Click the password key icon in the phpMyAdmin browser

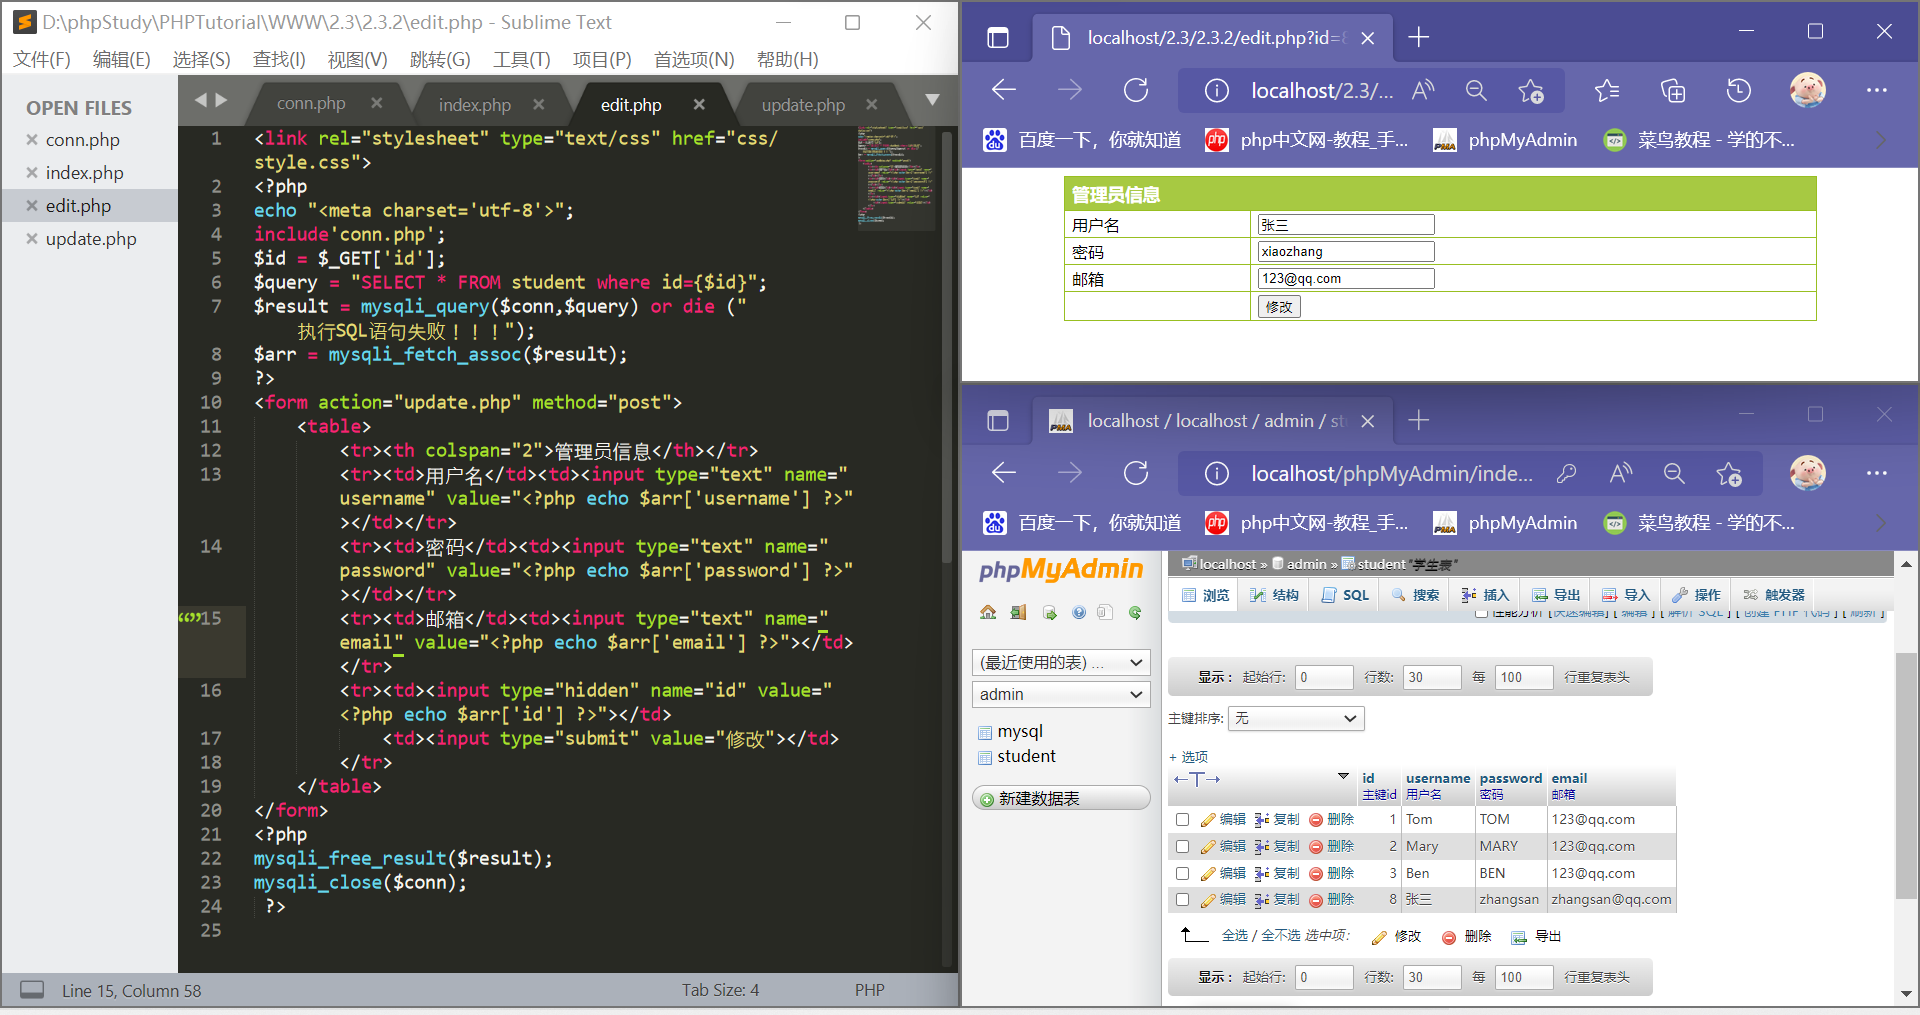tap(1566, 474)
